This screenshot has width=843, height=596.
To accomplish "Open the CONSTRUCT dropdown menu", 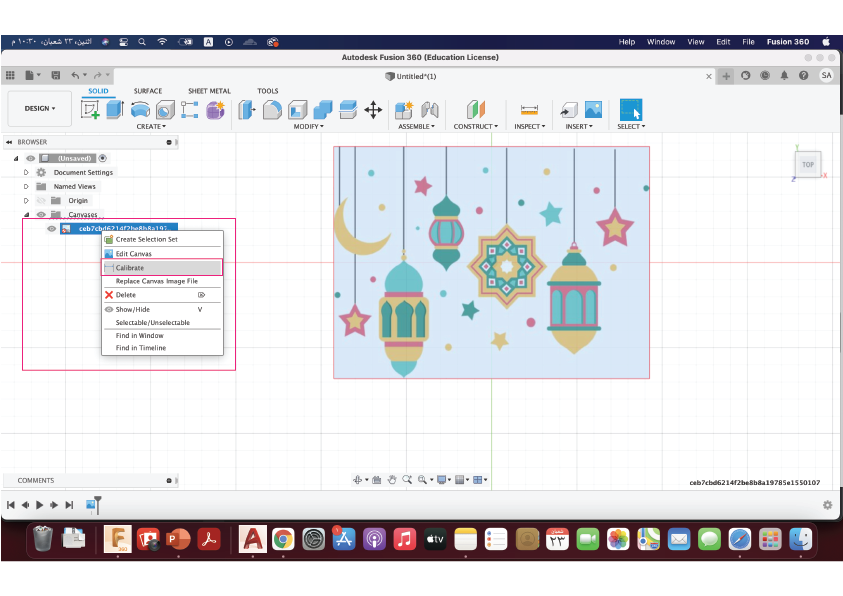I will point(476,126).
